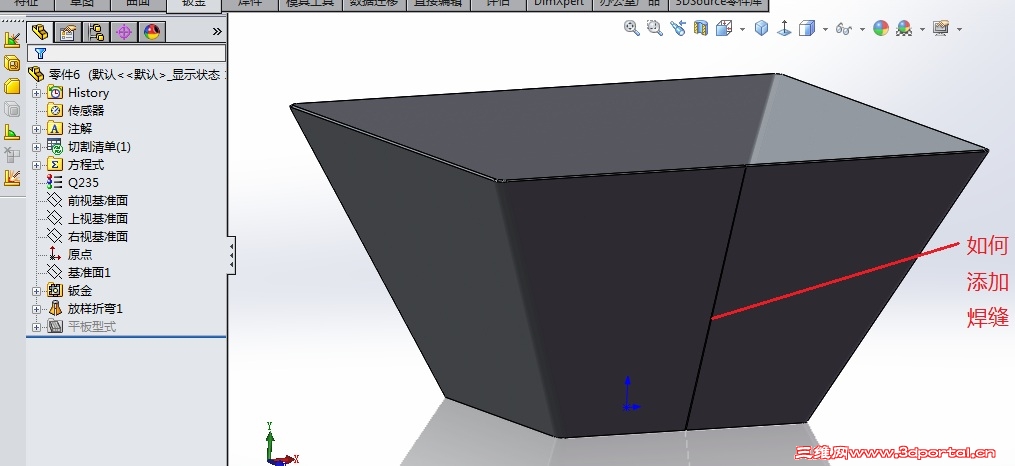
Task: Switch to the DimXpert command tab
Action: click(558, 5)
